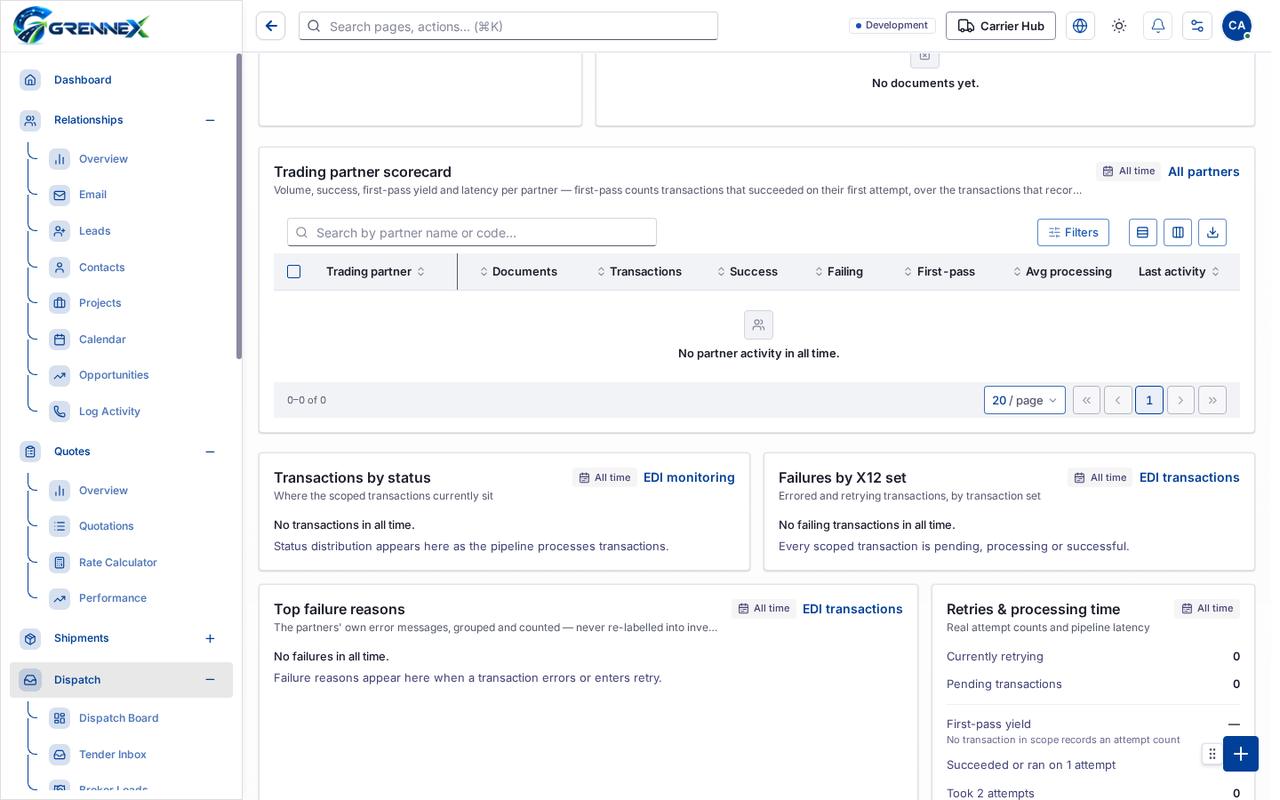Toggle light/dark theme sun icon
Screen dimensions: 1280x800
point(1119,26)
